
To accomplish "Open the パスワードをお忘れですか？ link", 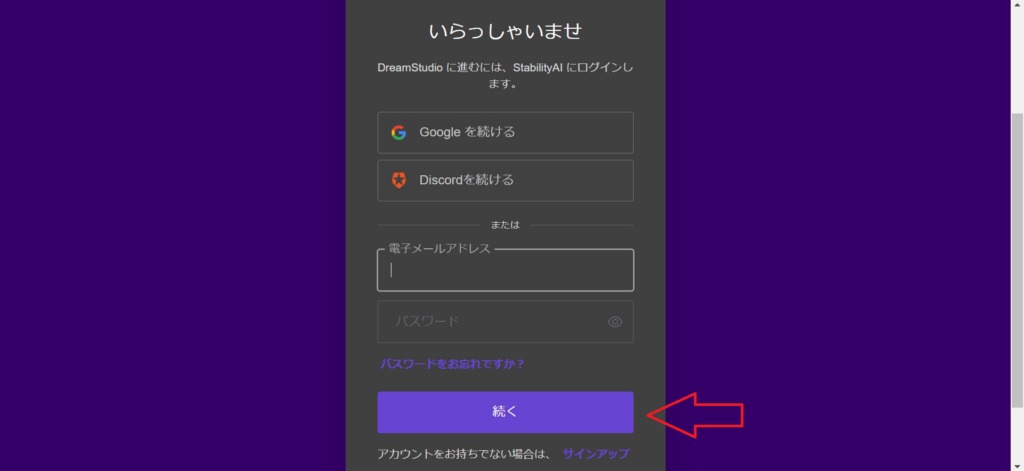I will (x=452, y=364).
